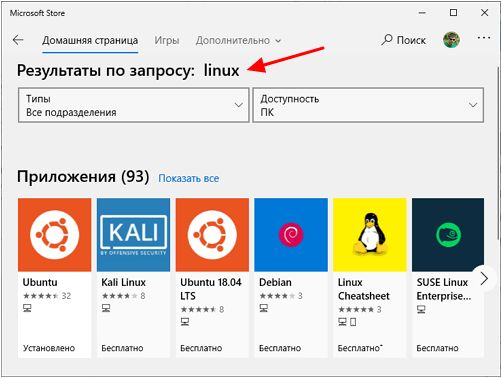Go back with the back arrow
The image size is (502, 378).
pyautogui.click(x=18, y=40)
